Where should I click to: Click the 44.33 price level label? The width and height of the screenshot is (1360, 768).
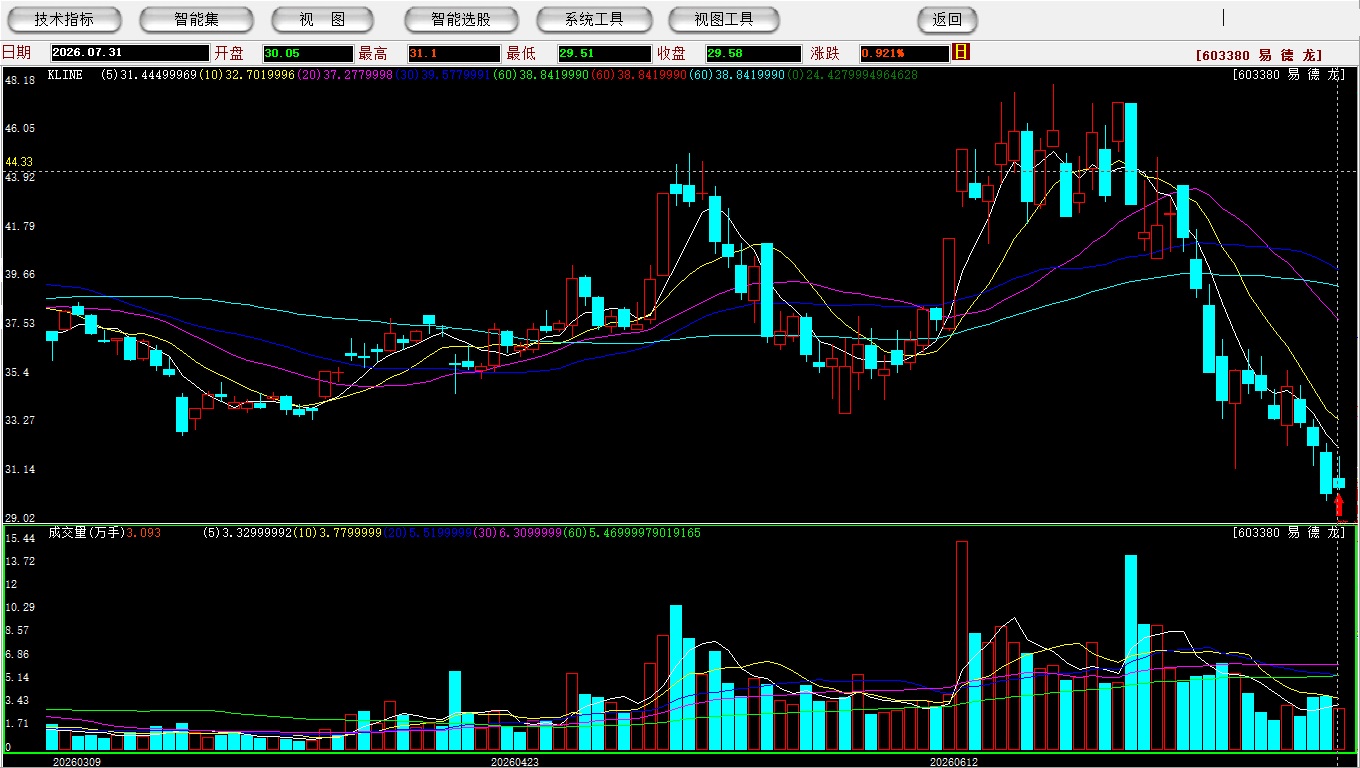point(19,162)
